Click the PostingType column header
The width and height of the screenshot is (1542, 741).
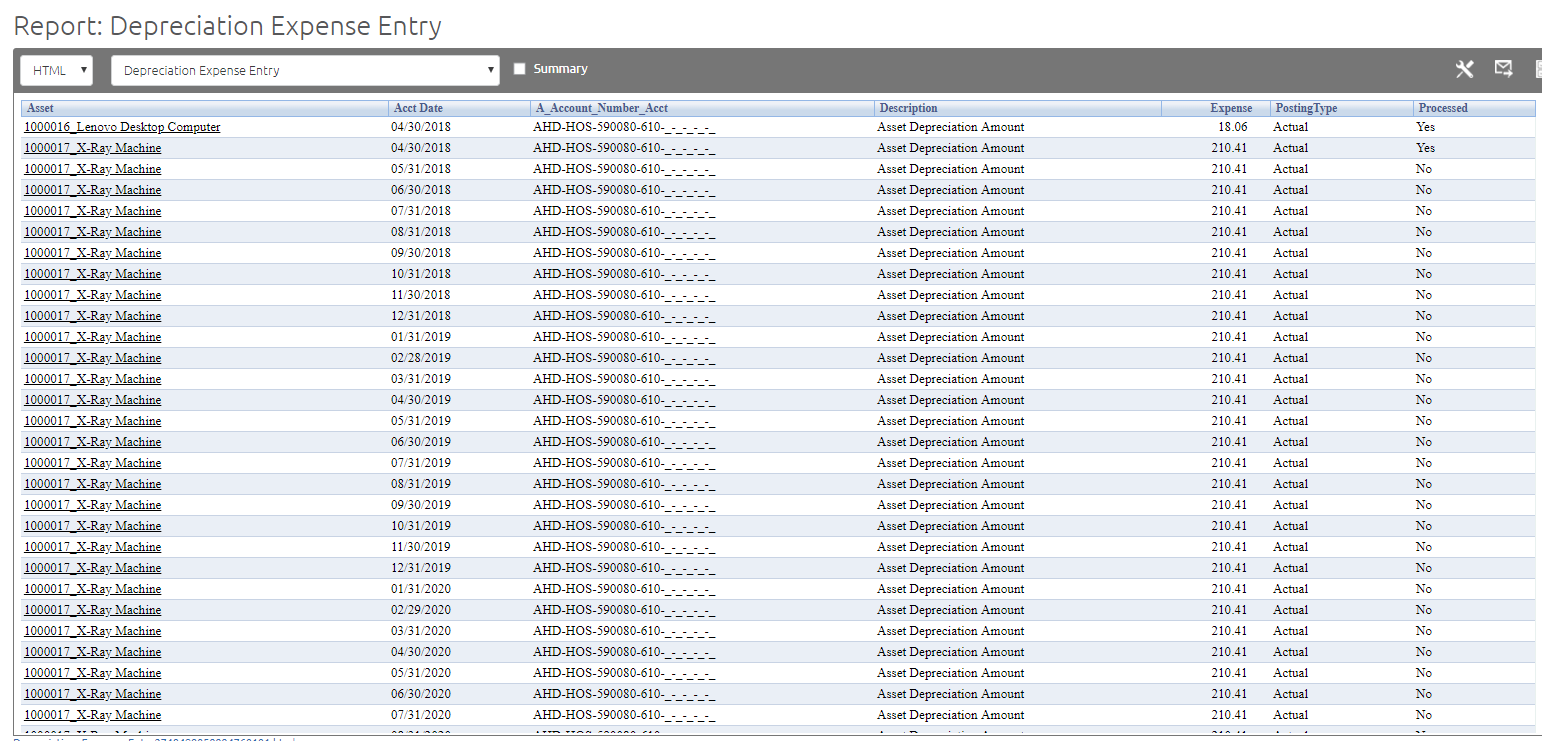1305,108
